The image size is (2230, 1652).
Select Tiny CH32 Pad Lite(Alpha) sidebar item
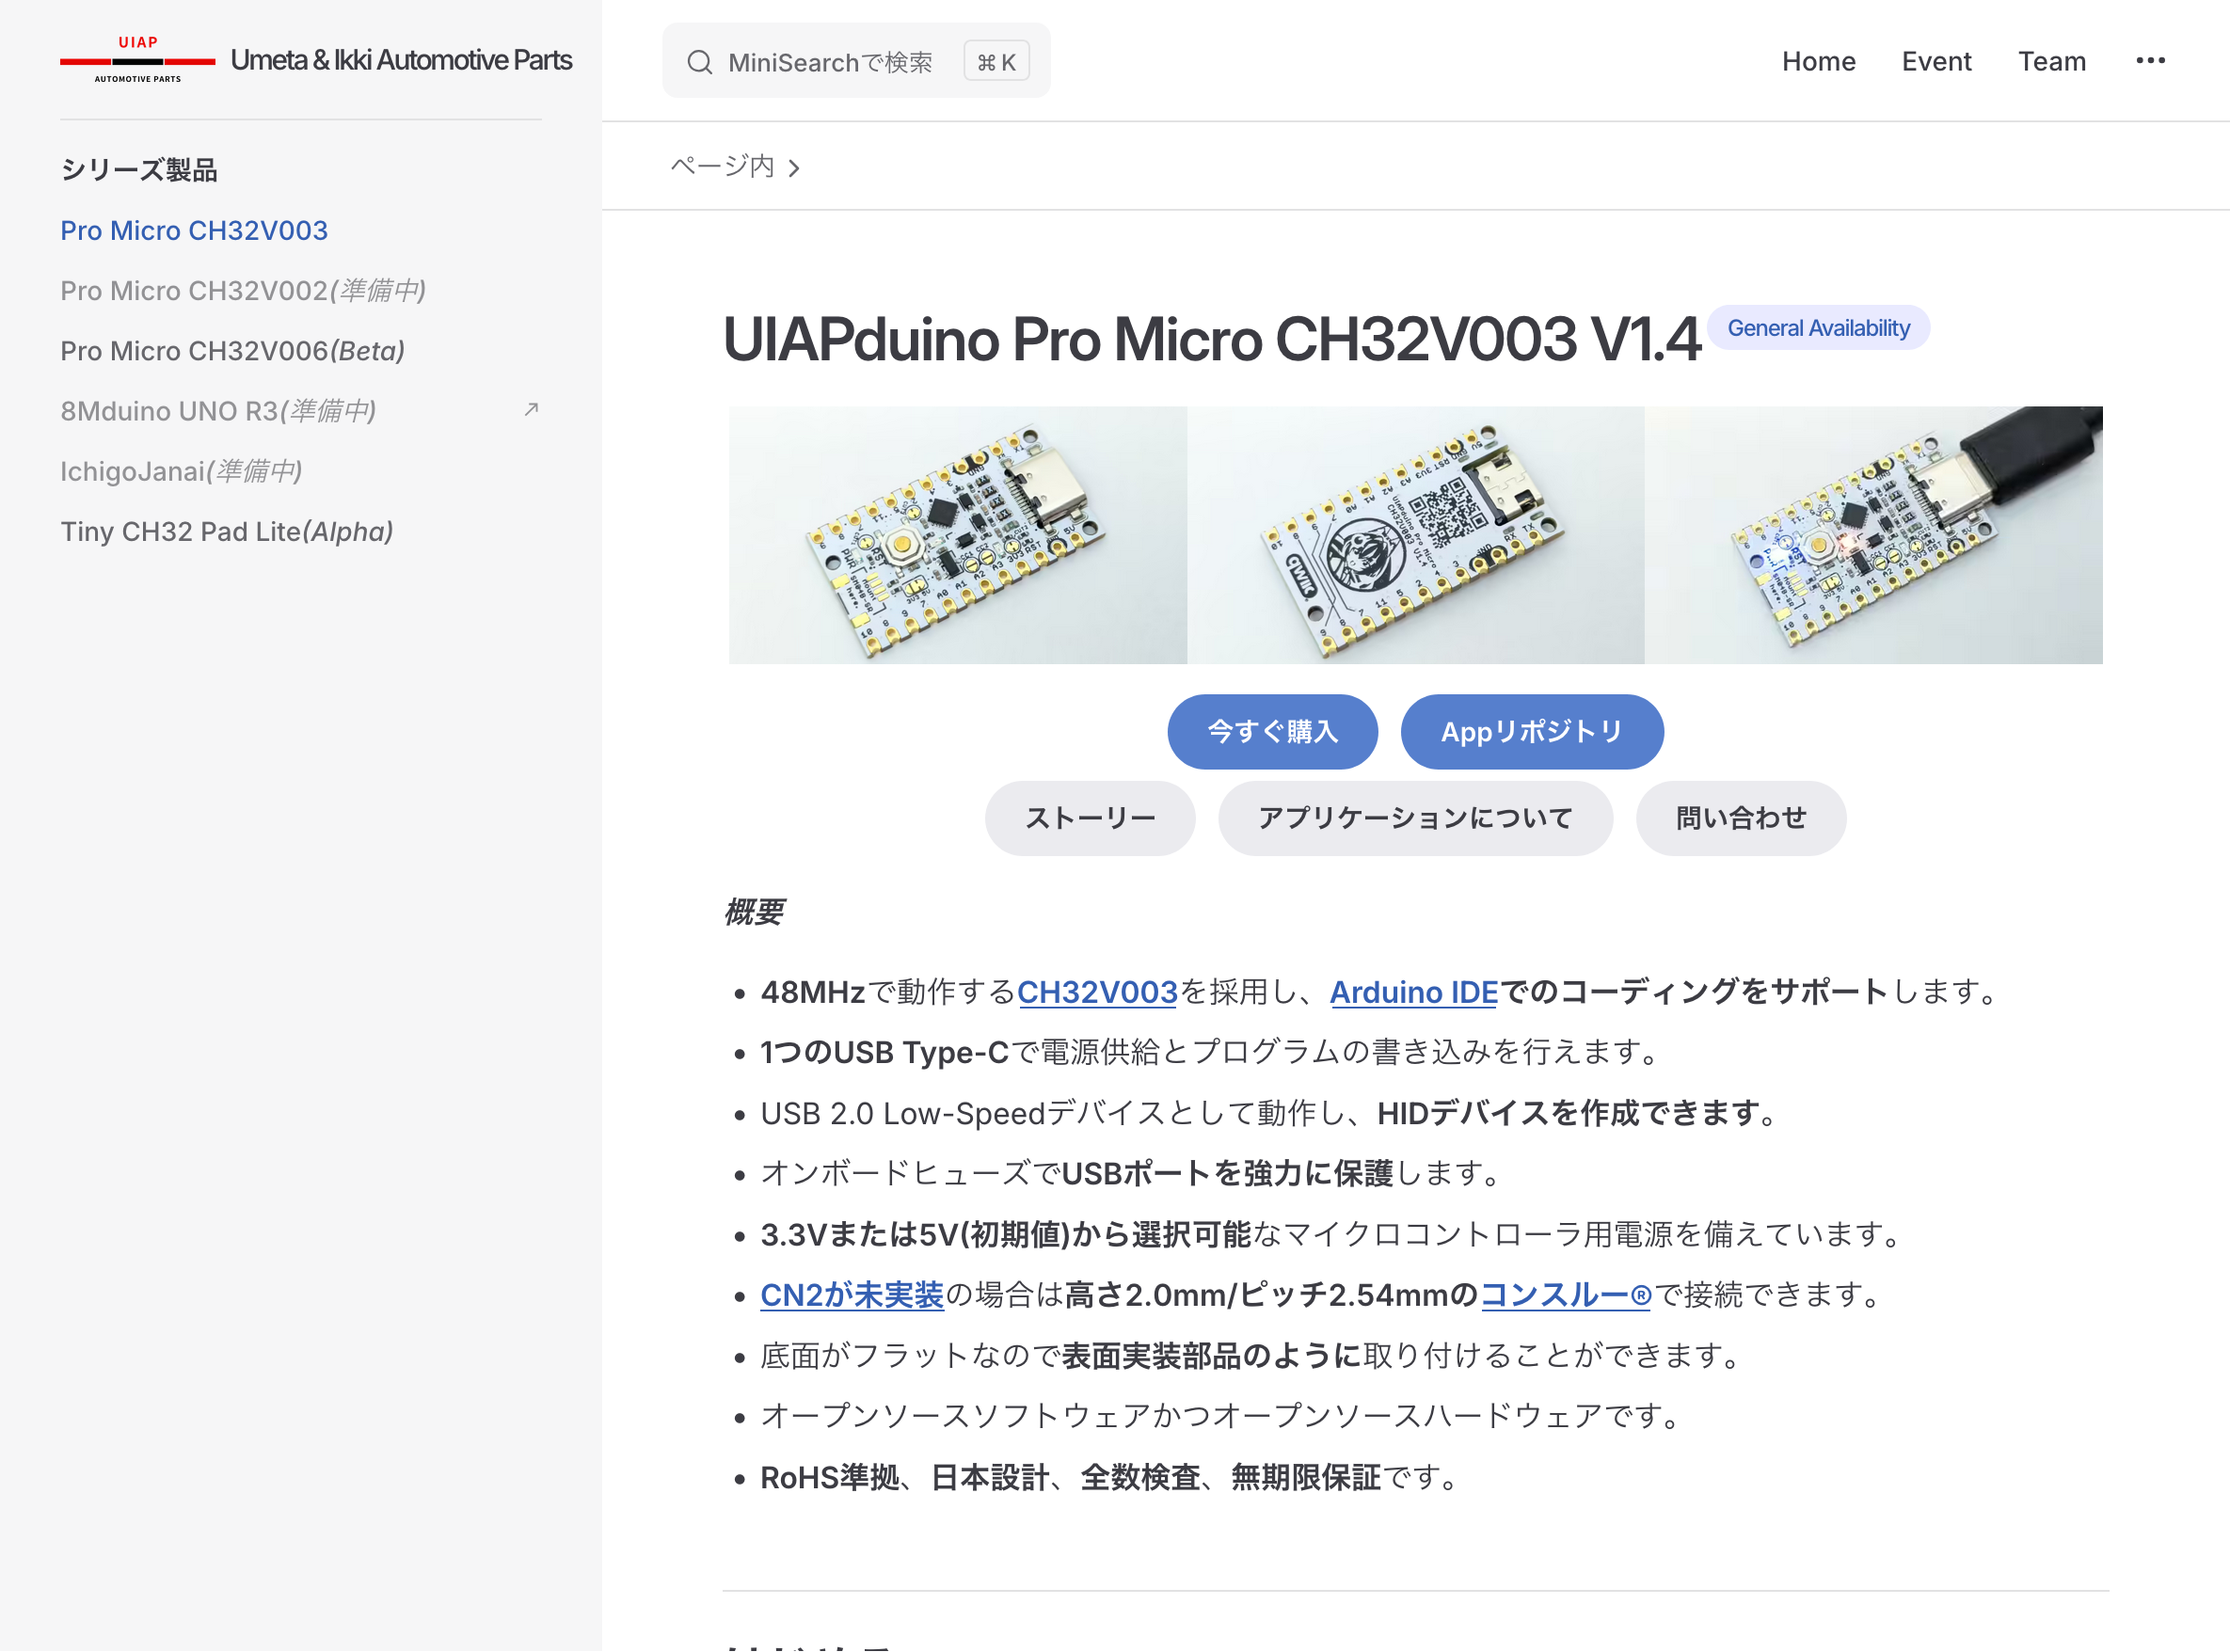pos(226,531)
